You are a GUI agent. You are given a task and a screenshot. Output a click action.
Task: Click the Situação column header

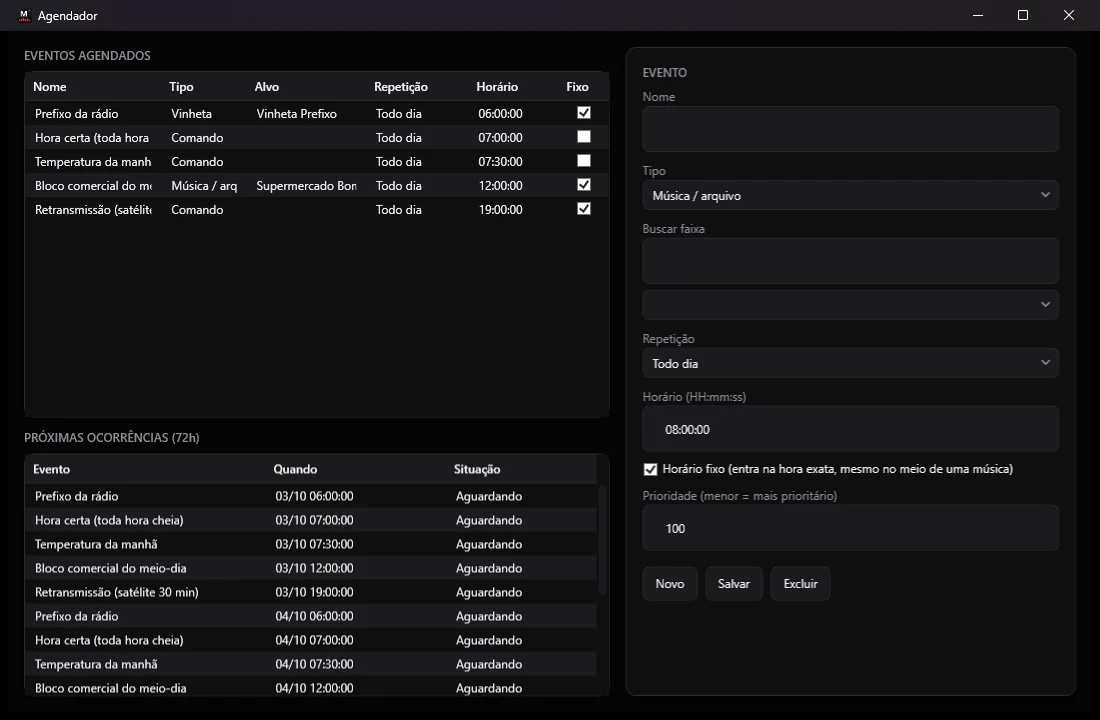477,469
